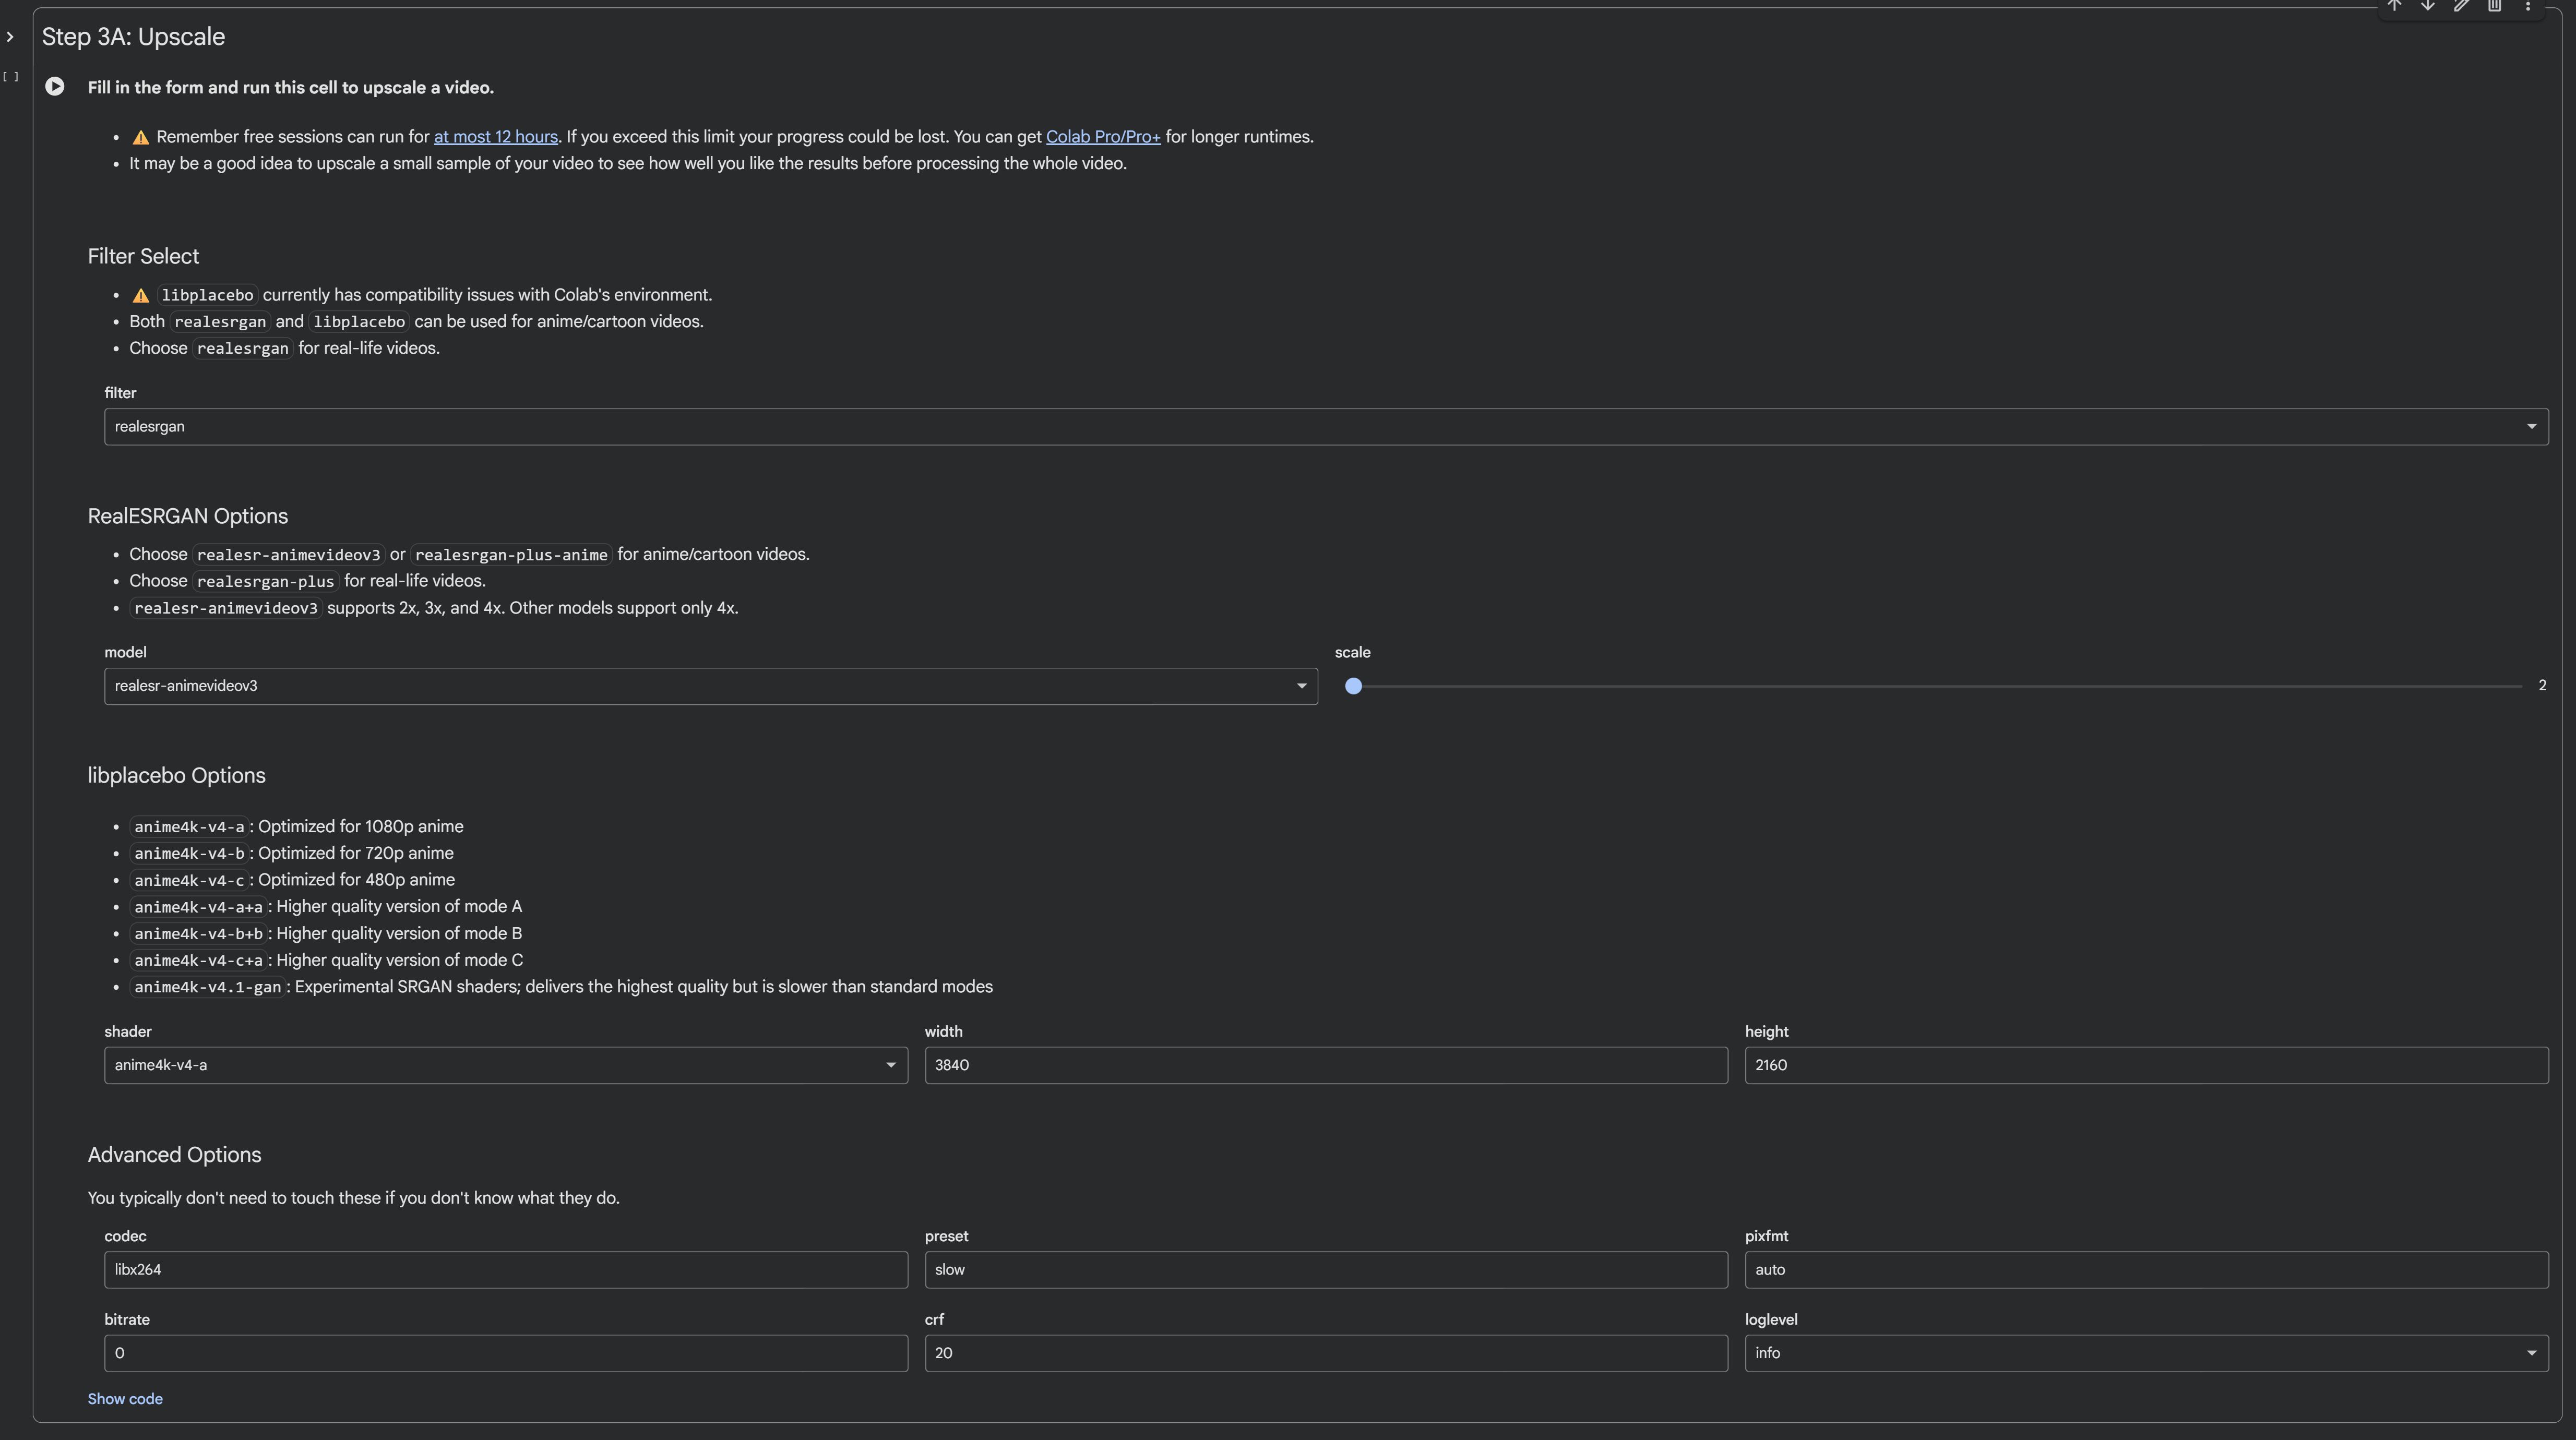
Task: Open the 'at most 12 hours' link
Action: [495, 137]
